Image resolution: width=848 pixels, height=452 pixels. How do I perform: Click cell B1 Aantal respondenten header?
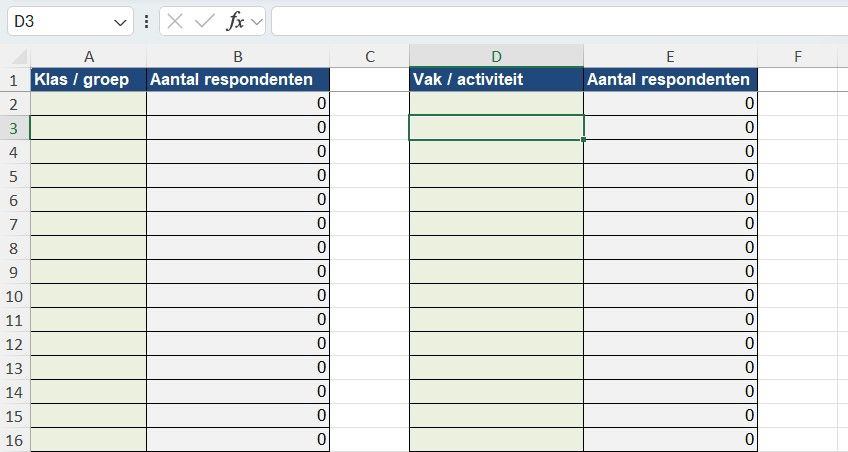pos(238,79)
